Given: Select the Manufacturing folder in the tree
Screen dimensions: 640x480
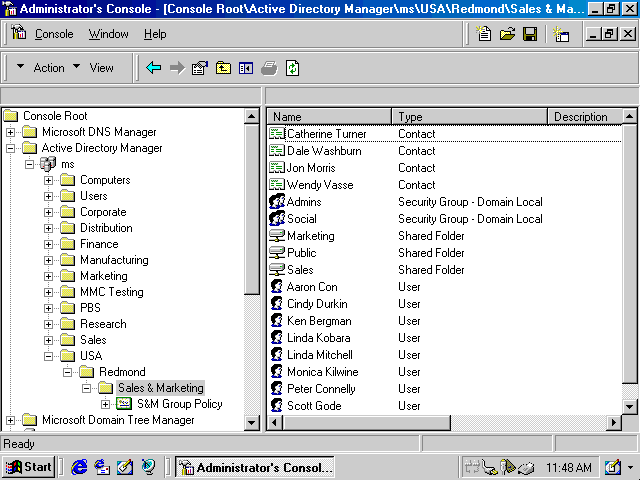Looking at the screenshot, I should coord(114,260).
